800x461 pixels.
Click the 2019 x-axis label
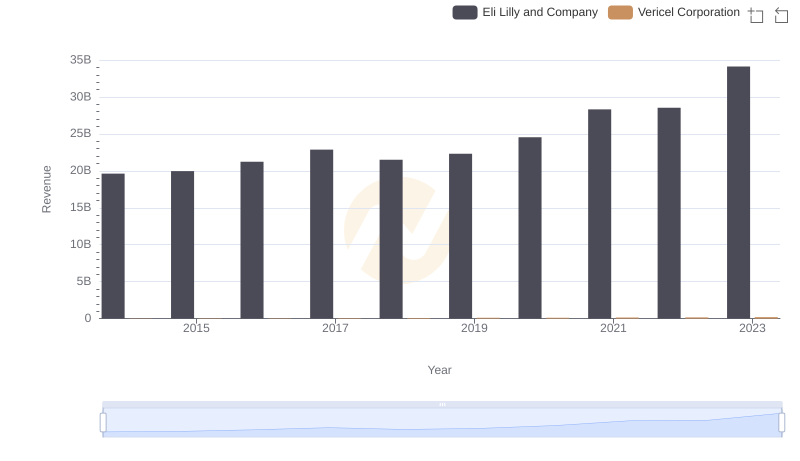coord(474,328)
